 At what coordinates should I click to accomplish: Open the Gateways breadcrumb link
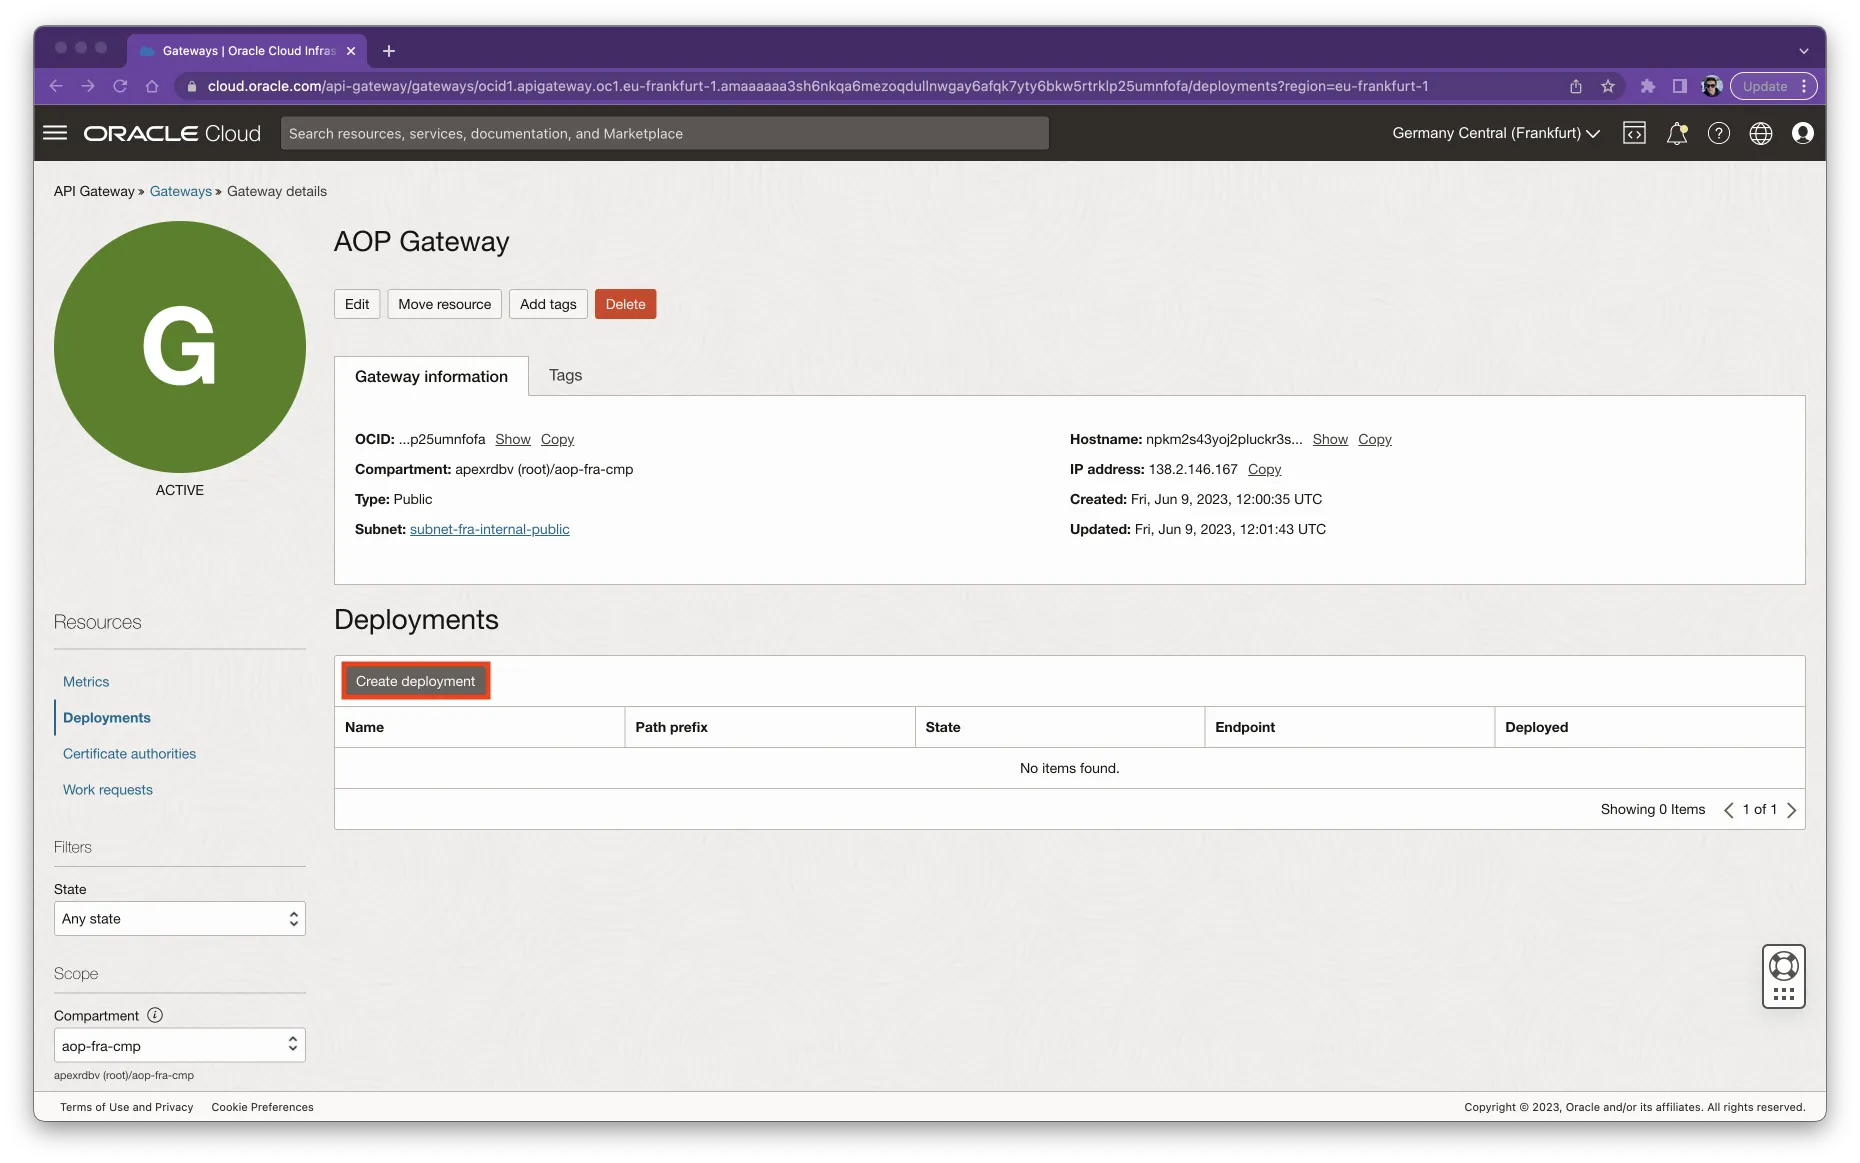[x=181, y=192]
